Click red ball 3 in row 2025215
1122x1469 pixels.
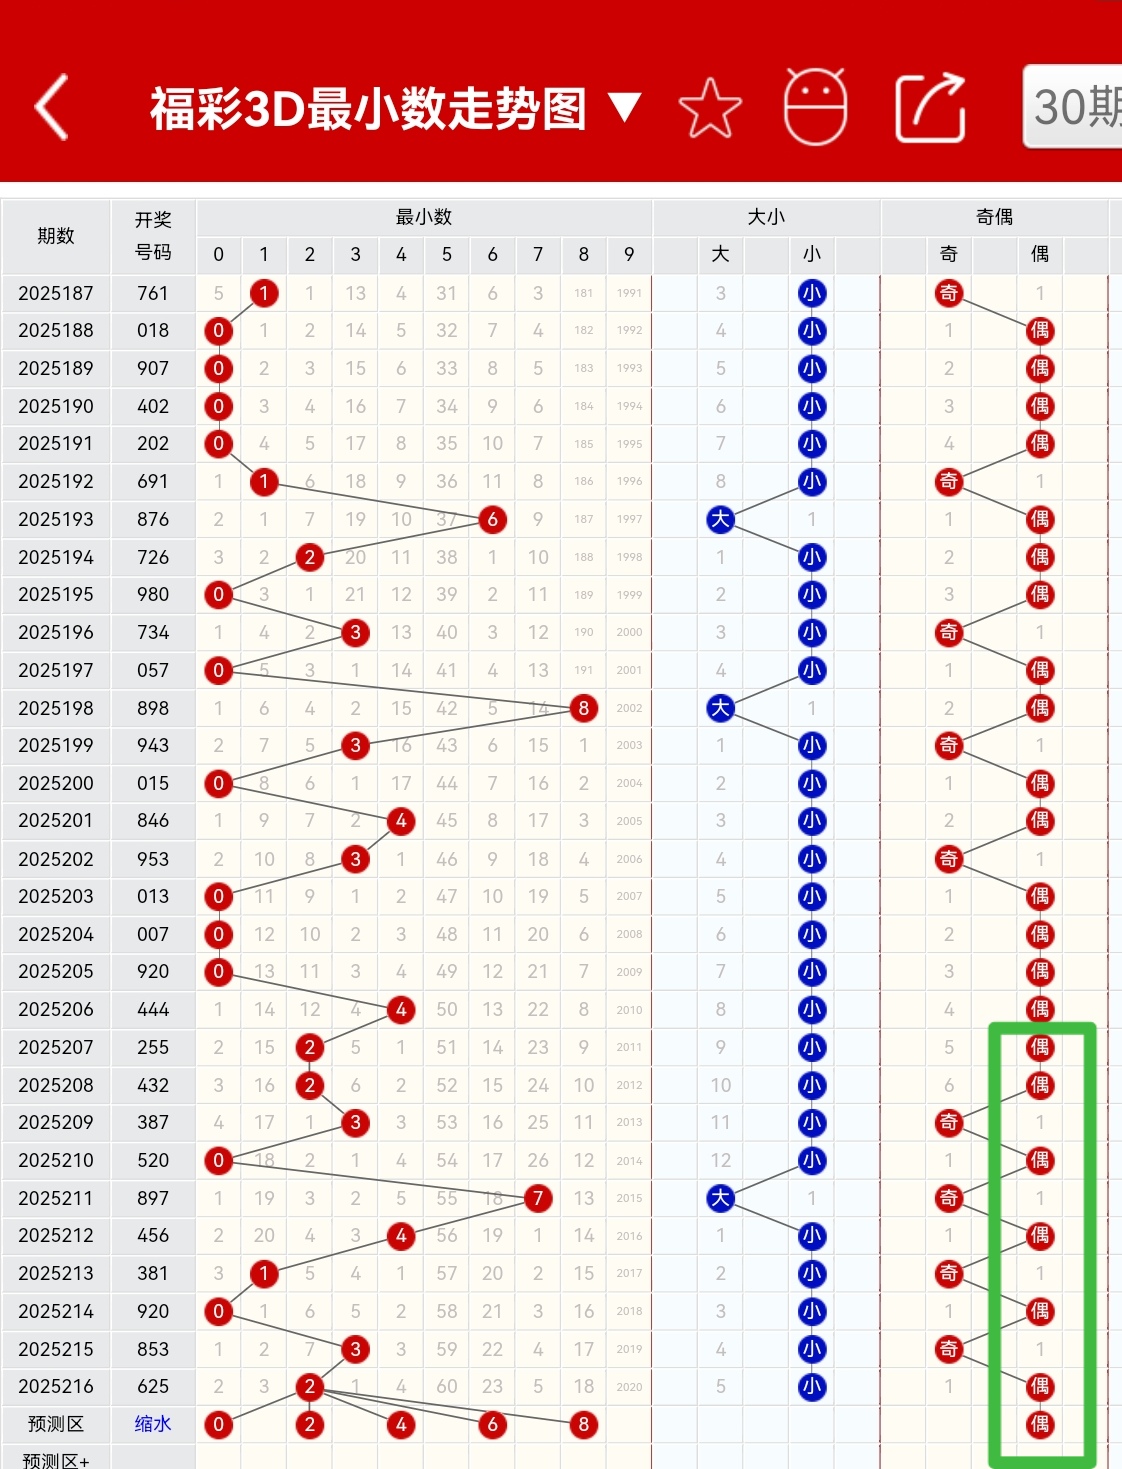click(355, 1349)
